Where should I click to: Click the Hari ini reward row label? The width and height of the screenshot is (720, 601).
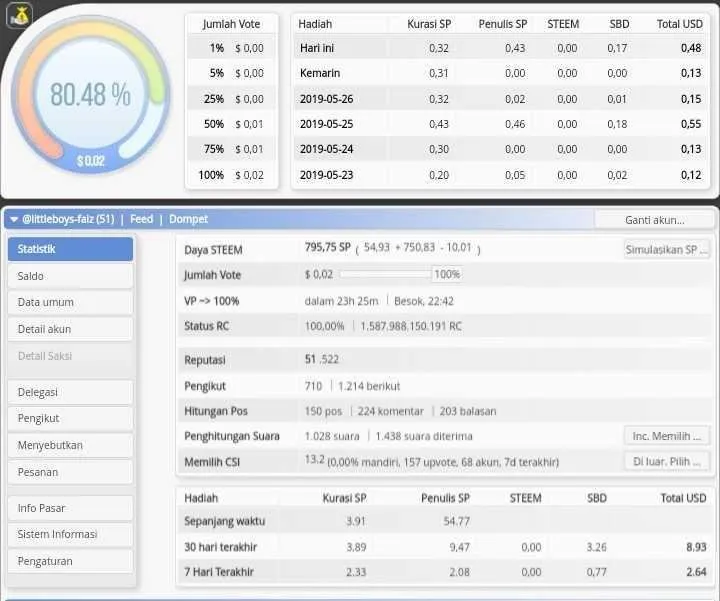(317, 48)
